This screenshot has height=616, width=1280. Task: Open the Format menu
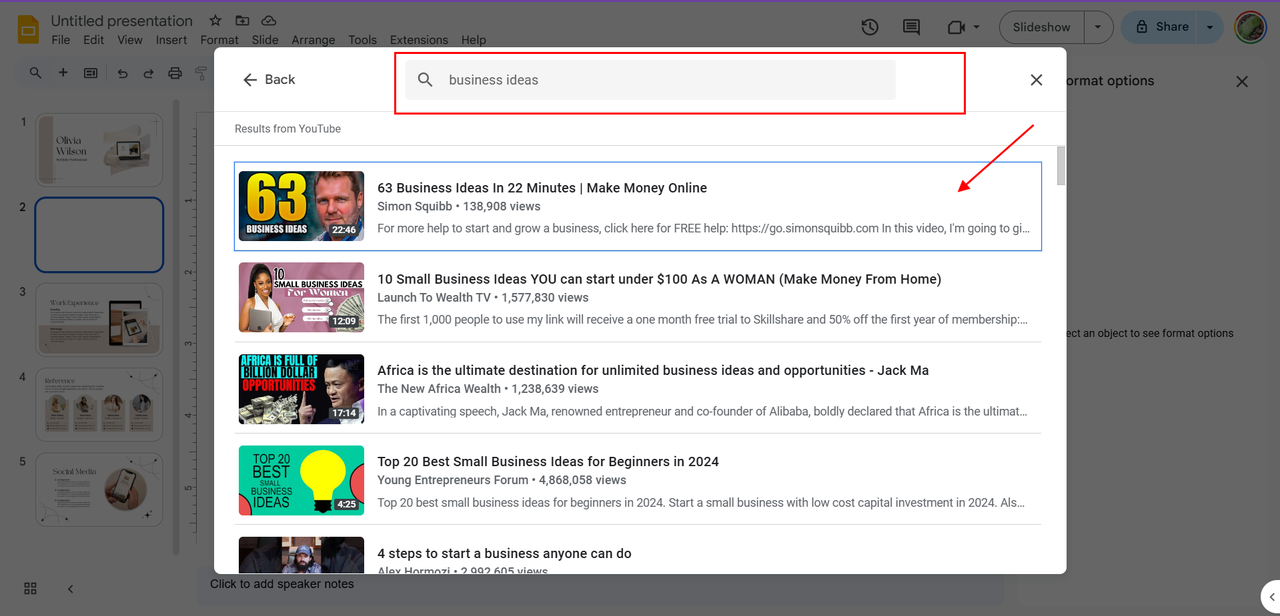[x=219, y=40]
